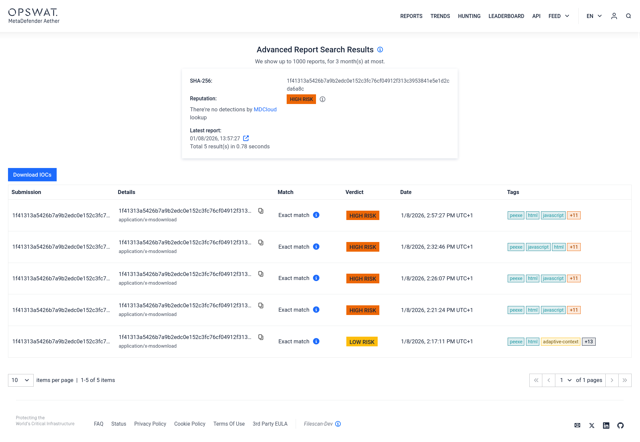Open the API menu item

[536, 16]
